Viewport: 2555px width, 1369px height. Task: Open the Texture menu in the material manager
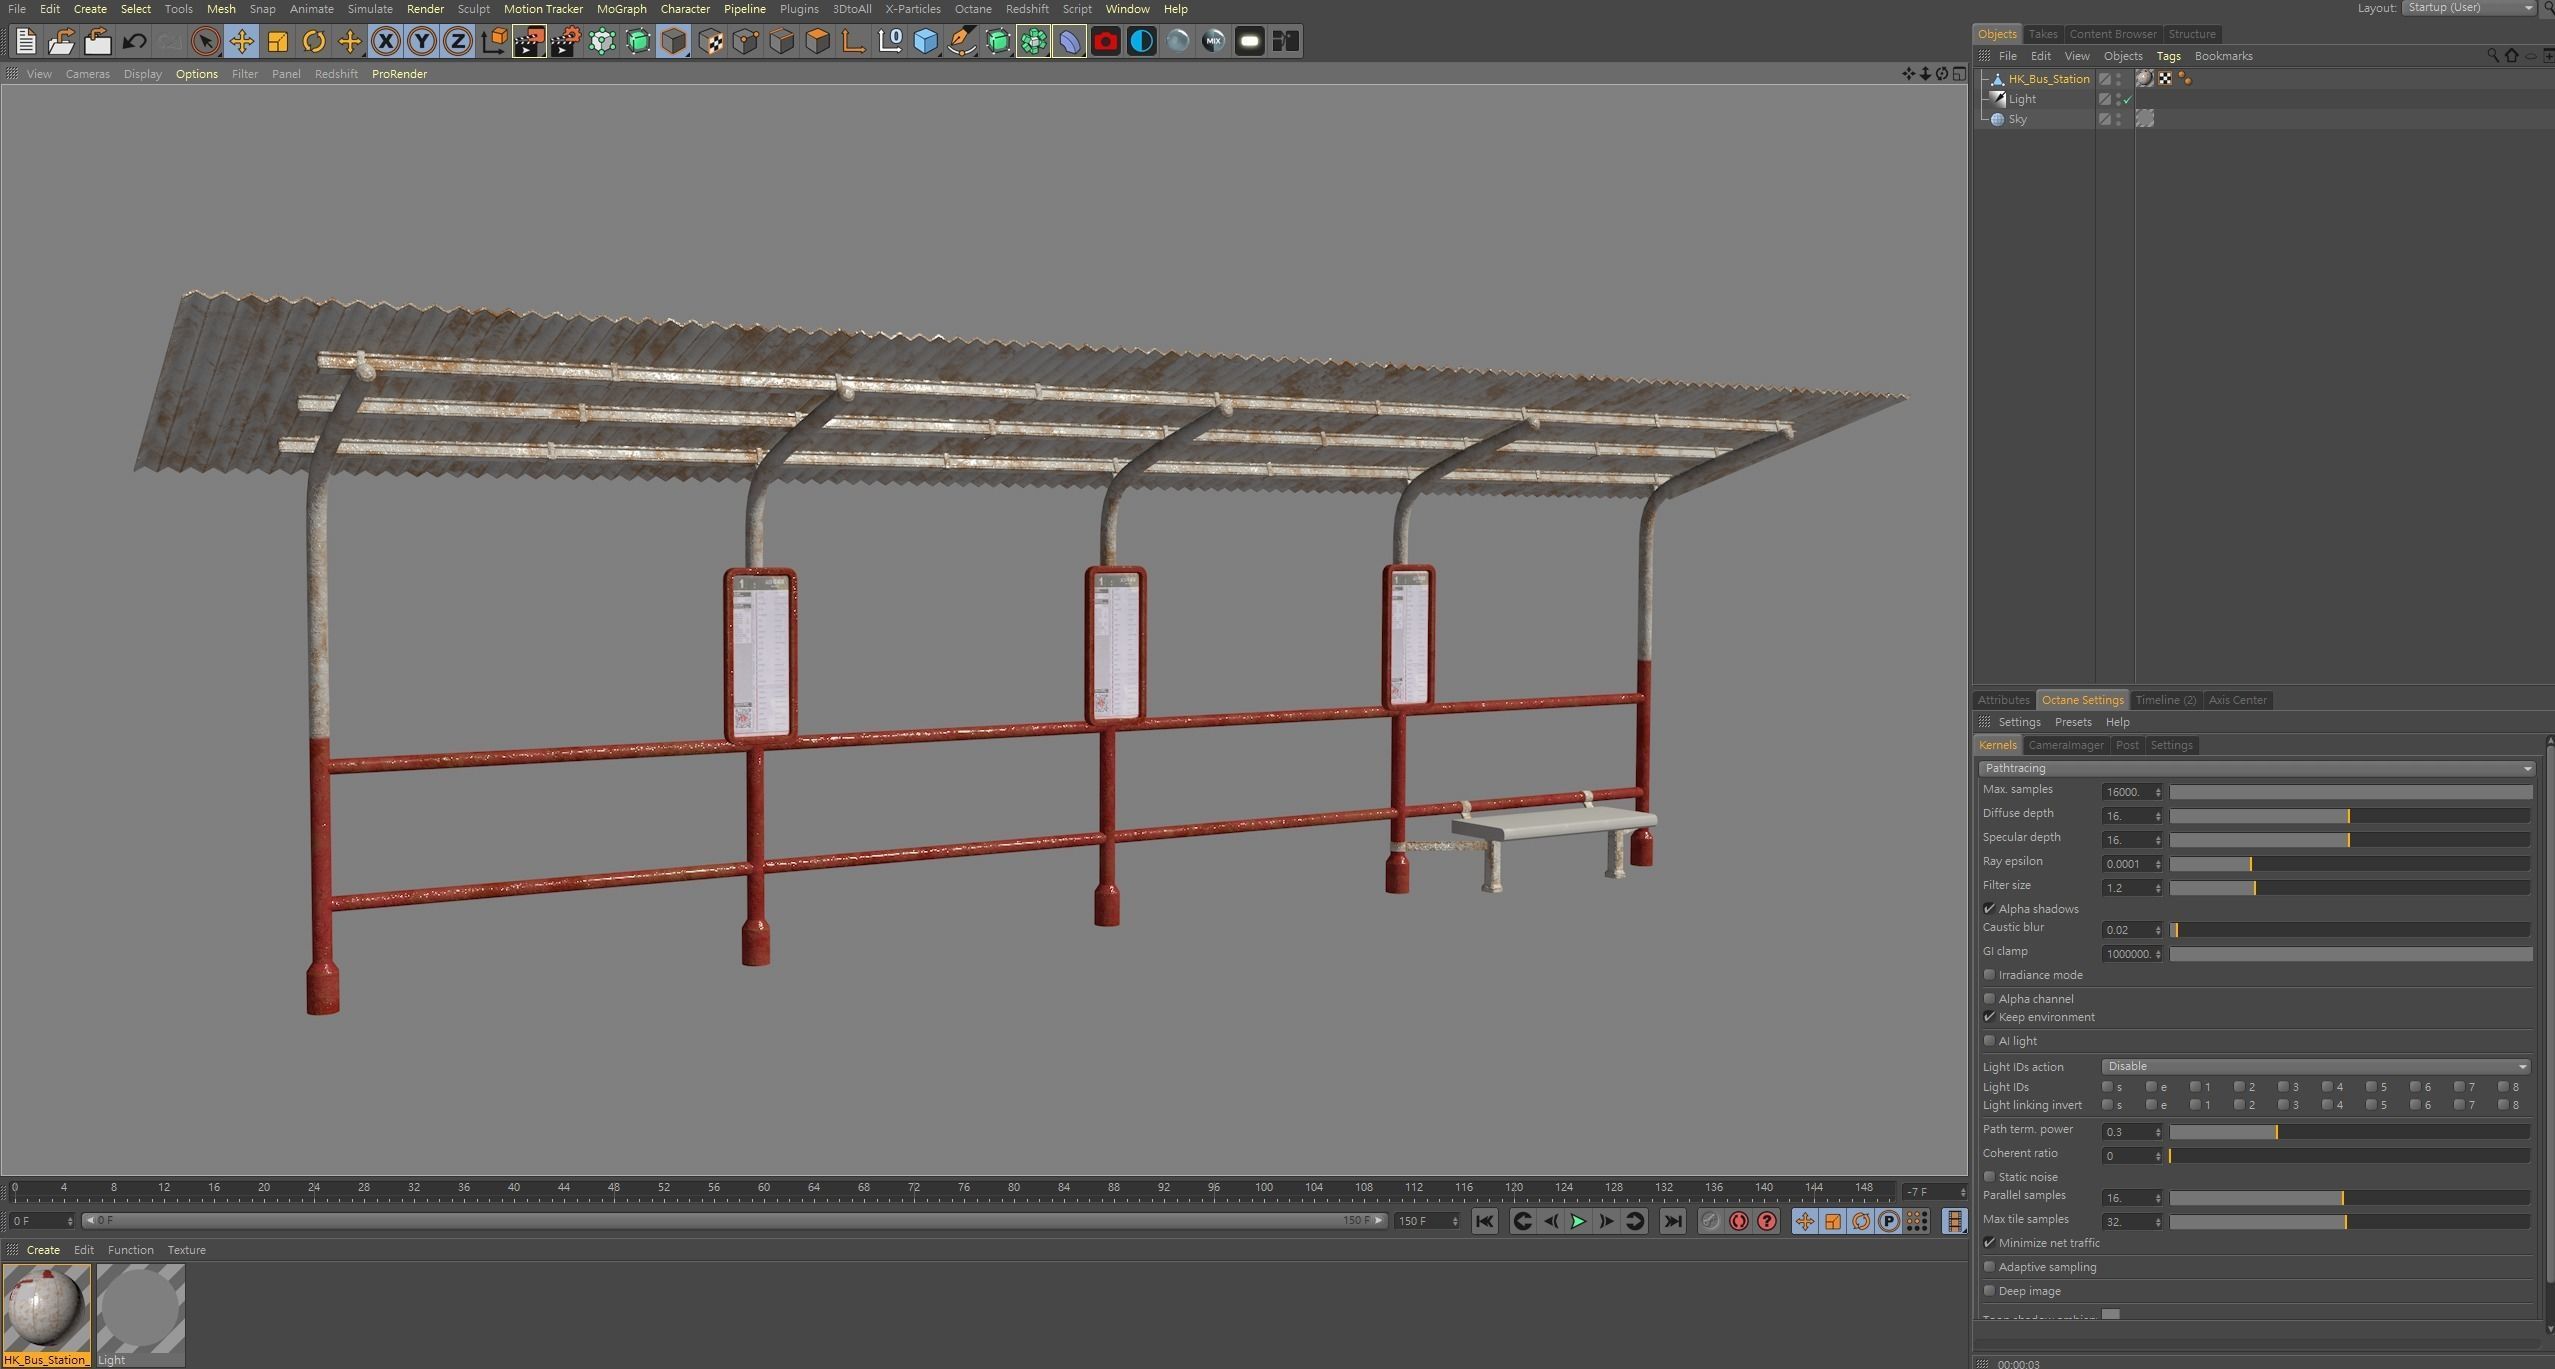point(186,1250)
